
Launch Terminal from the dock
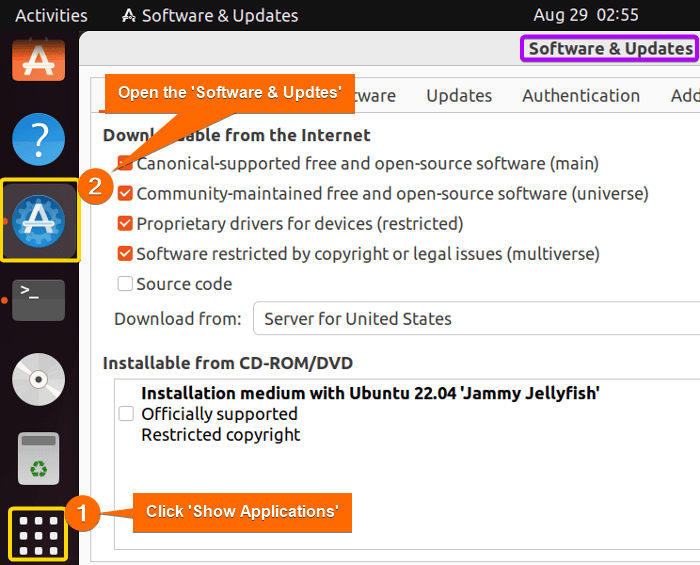(x=38, y=300)
